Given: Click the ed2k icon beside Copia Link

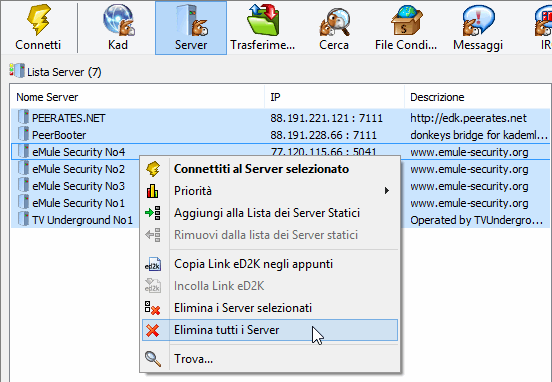Looking at the screenshot, I should pos(153,264).
